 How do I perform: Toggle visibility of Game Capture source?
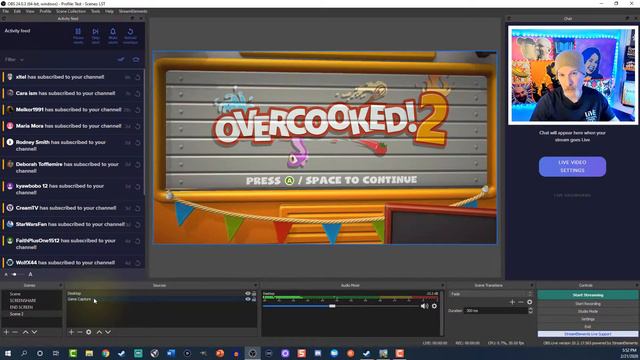point(248,299)
